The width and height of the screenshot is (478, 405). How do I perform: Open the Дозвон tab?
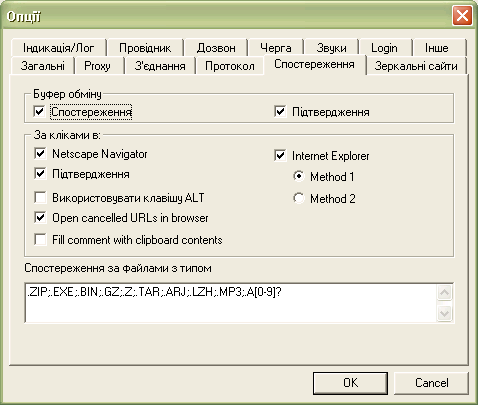(x=216, y=48)
